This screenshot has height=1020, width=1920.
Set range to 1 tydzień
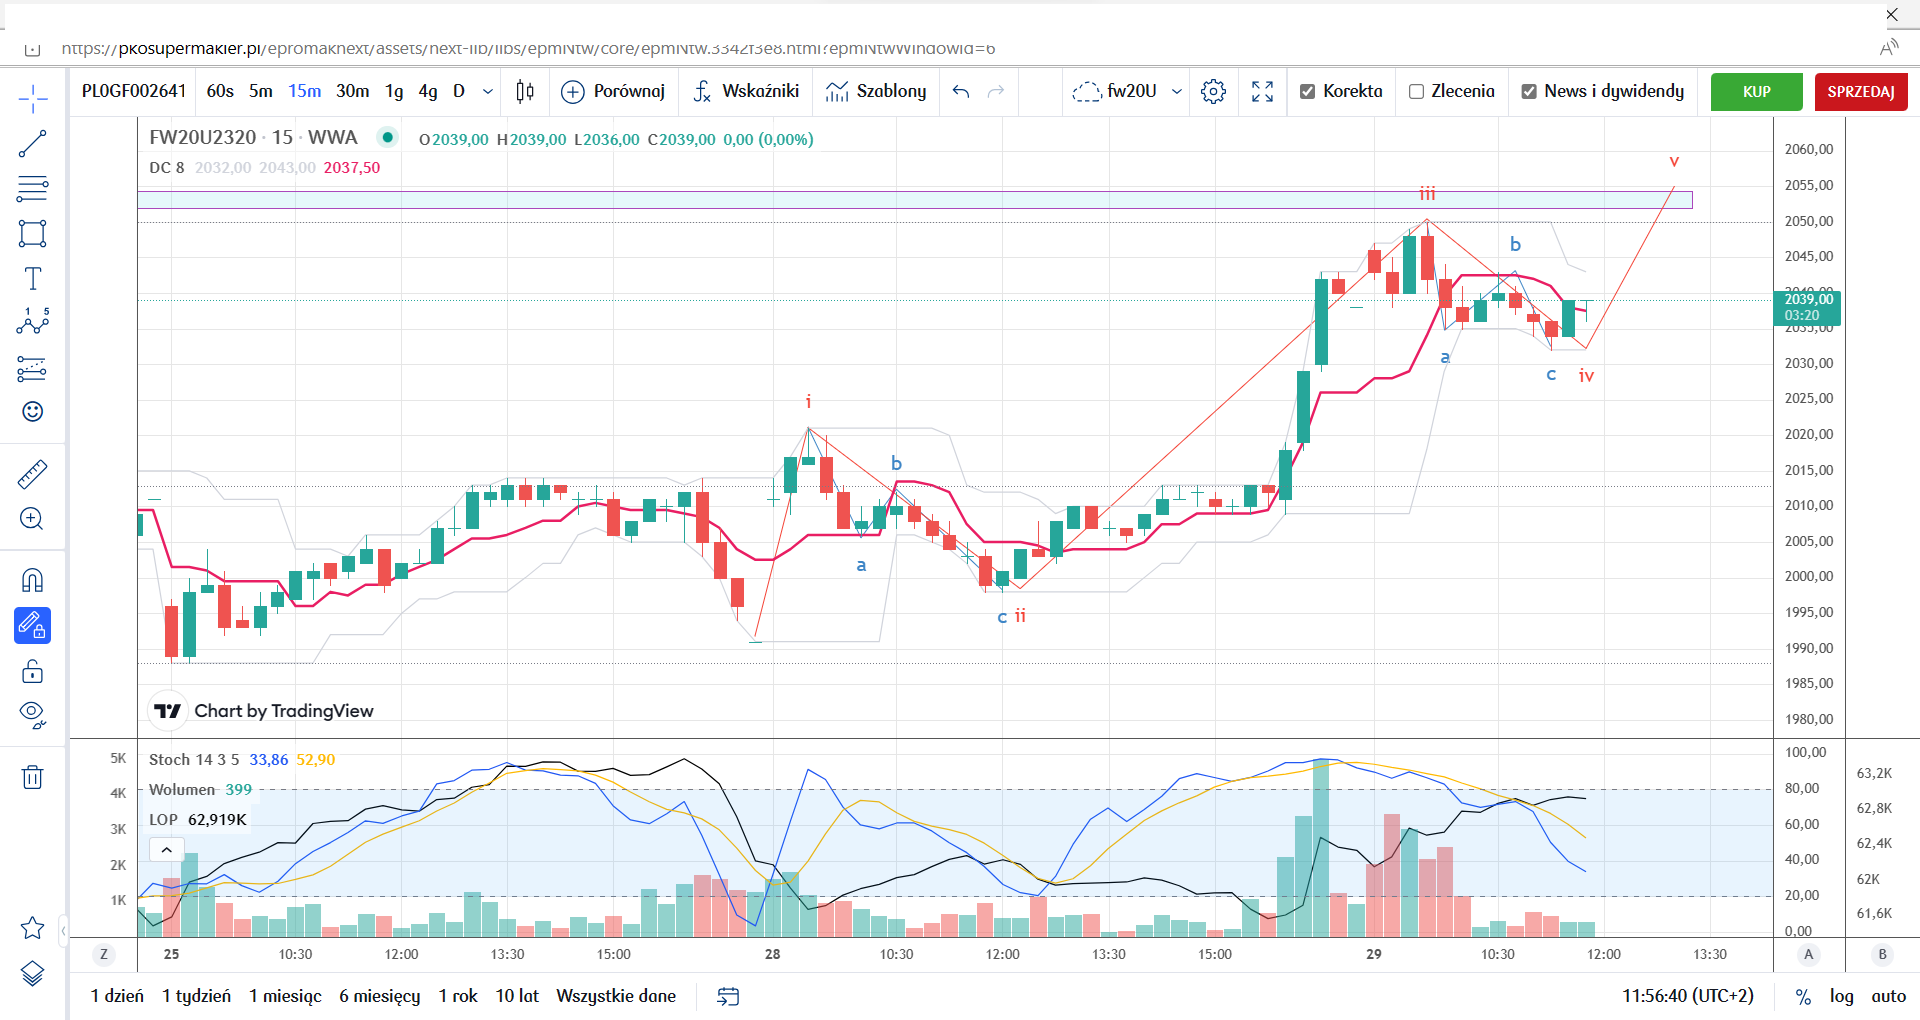pos(196,996)
